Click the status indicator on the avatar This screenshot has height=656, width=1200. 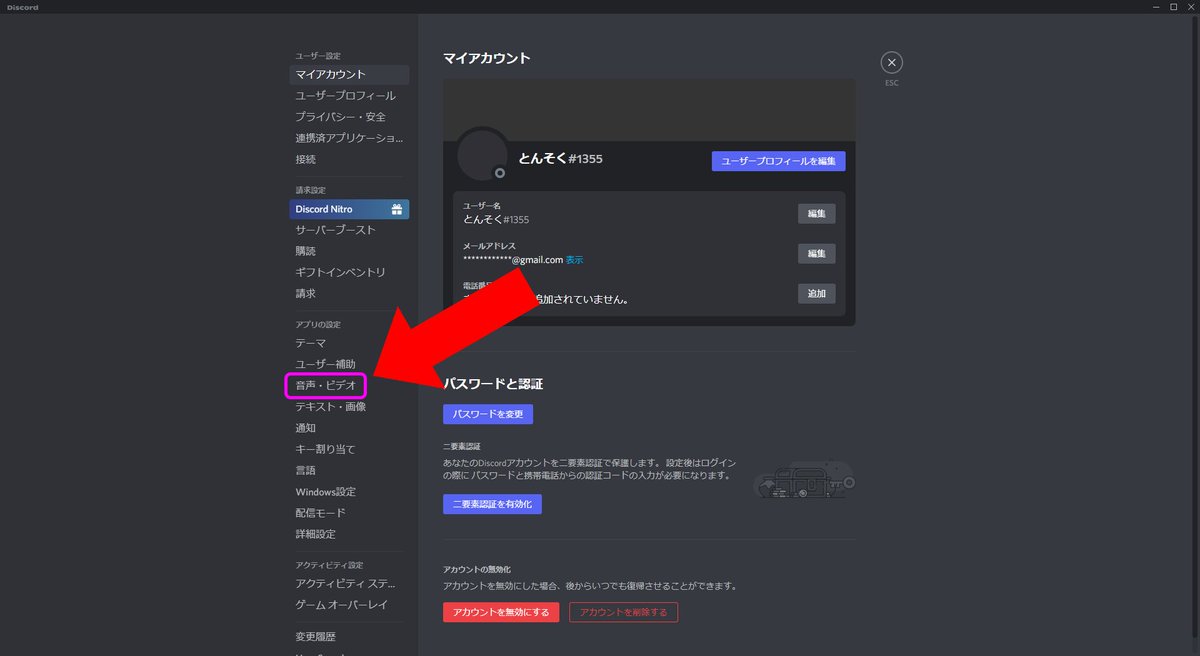(500, 173)
